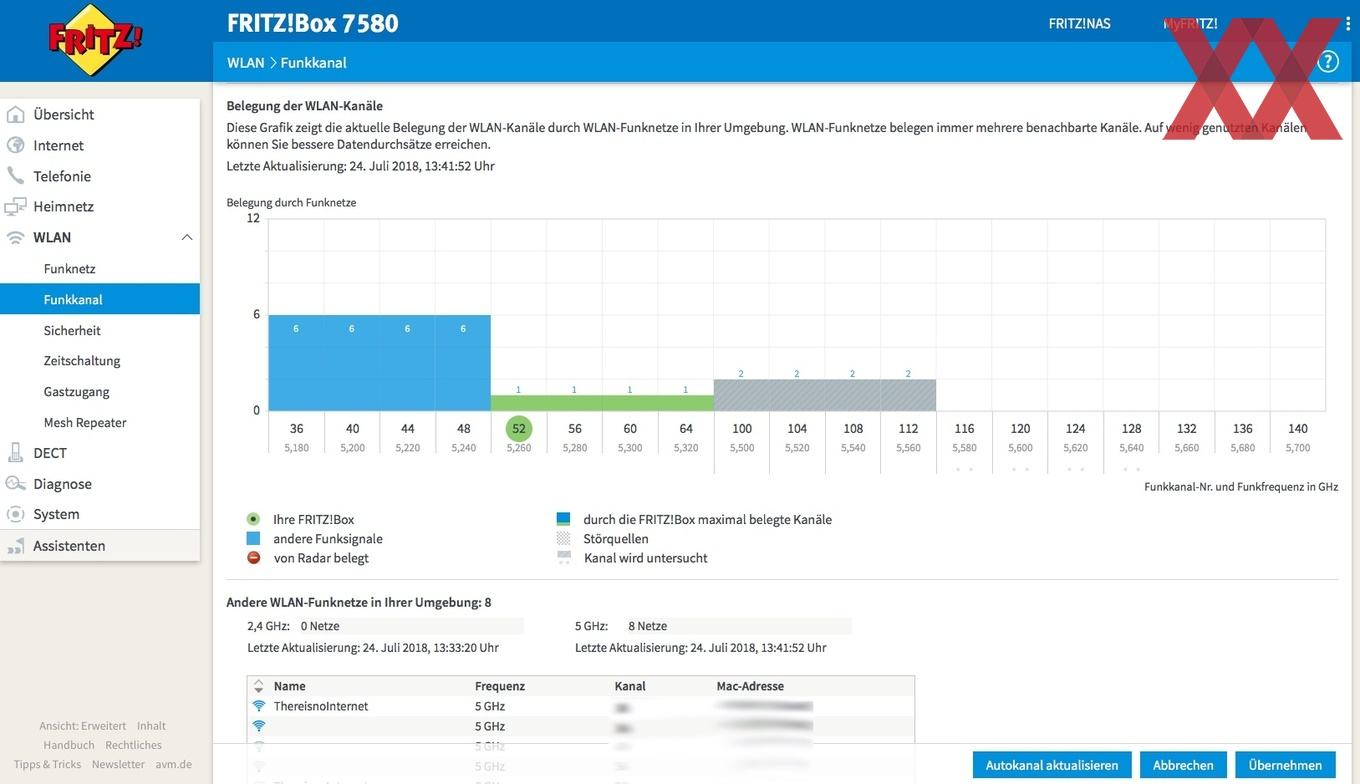Go to Gastzugang submenu

[77, 391]
